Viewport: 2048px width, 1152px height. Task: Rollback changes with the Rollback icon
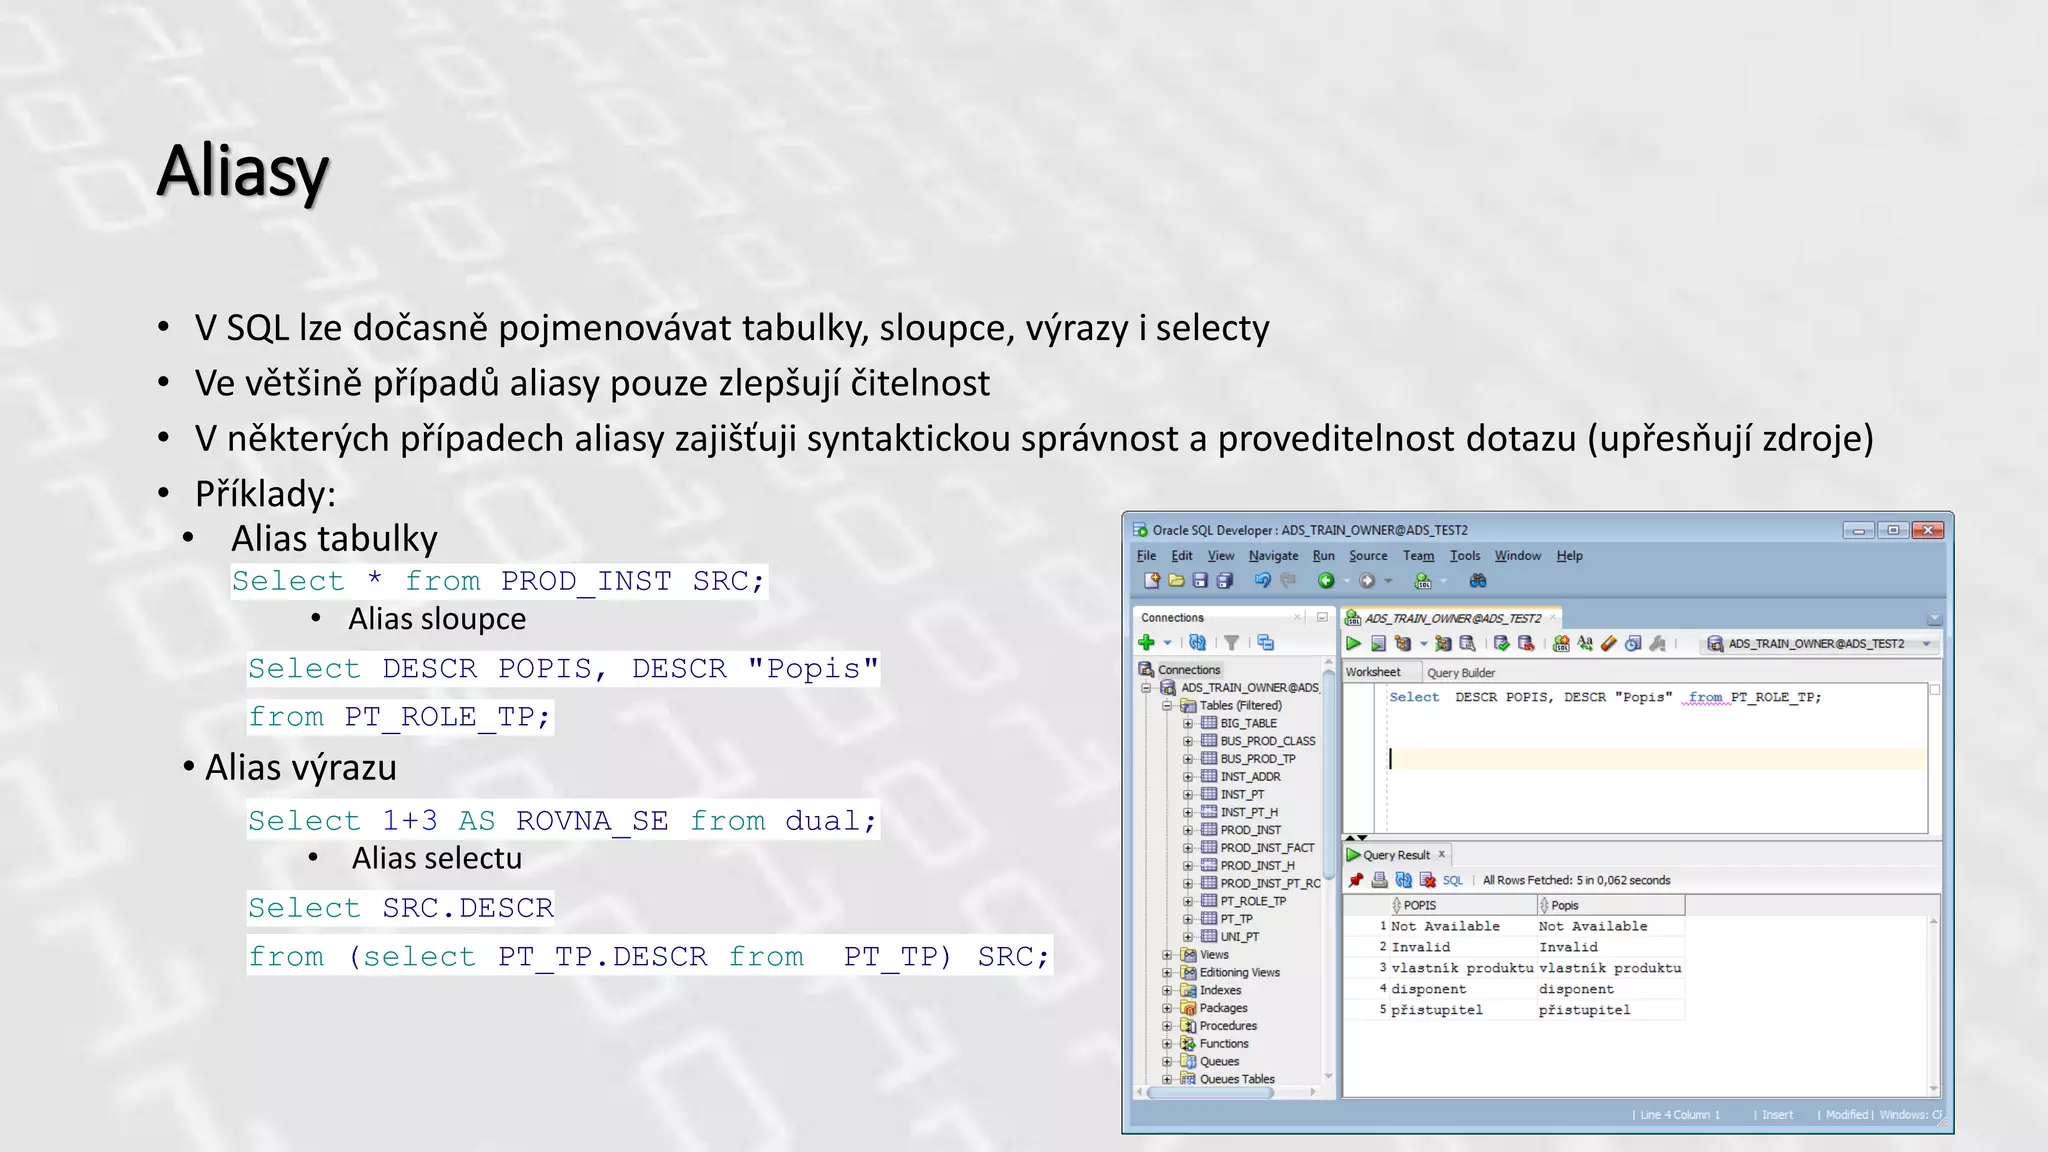point(1526,644)
